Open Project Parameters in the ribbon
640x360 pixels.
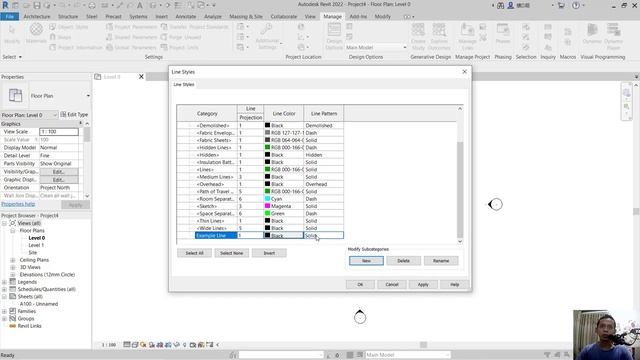point(131,27)
